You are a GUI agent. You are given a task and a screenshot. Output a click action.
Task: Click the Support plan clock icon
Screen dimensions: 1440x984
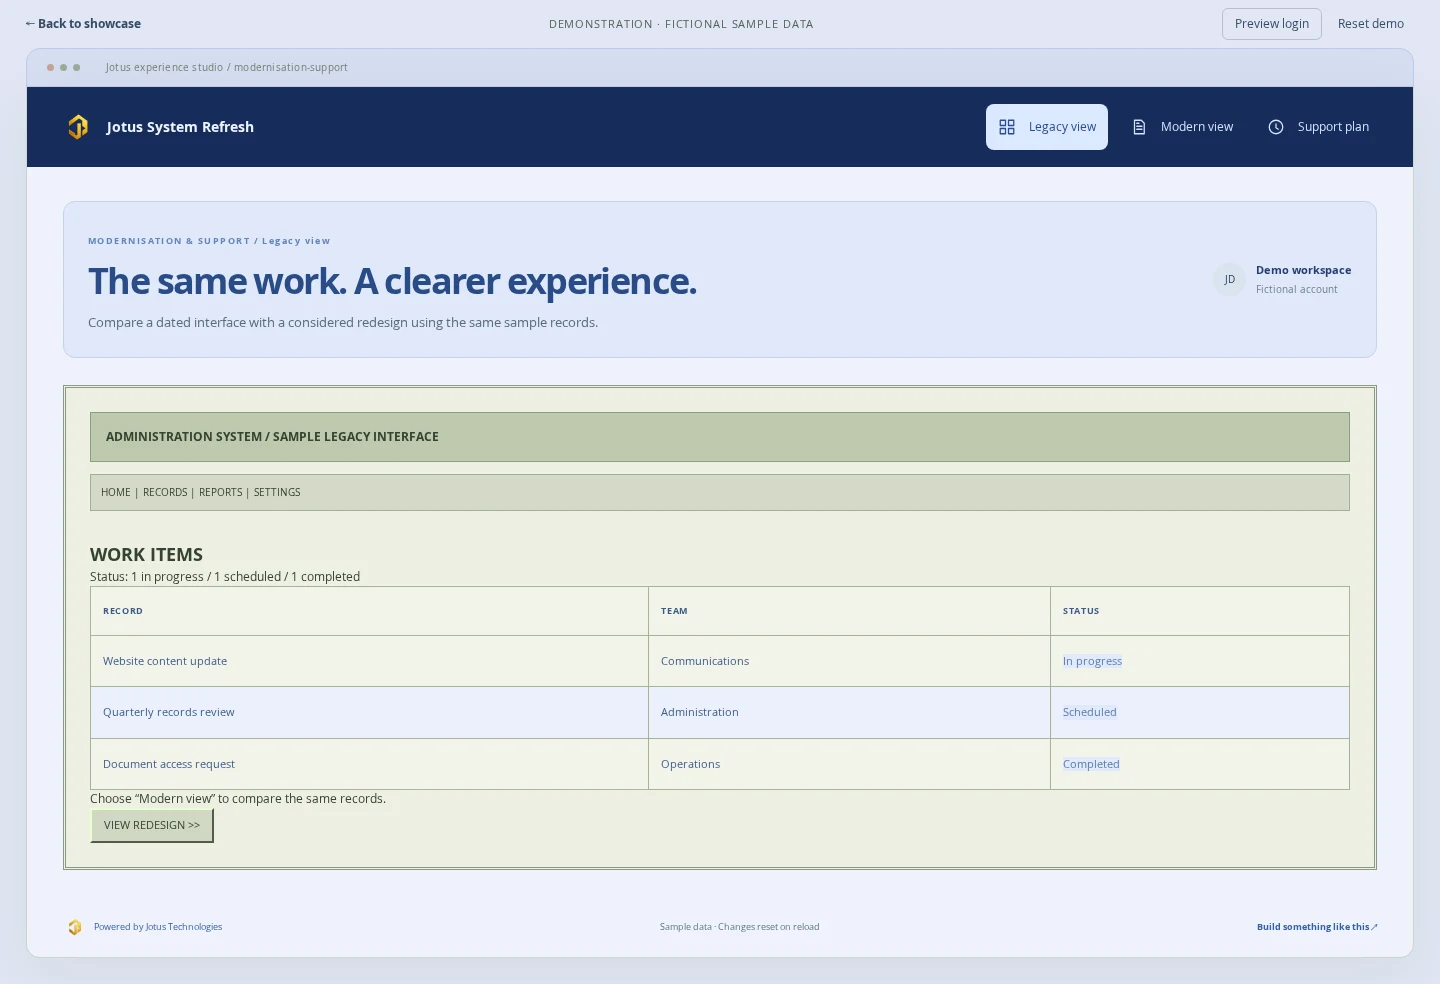coord(1276,127)
